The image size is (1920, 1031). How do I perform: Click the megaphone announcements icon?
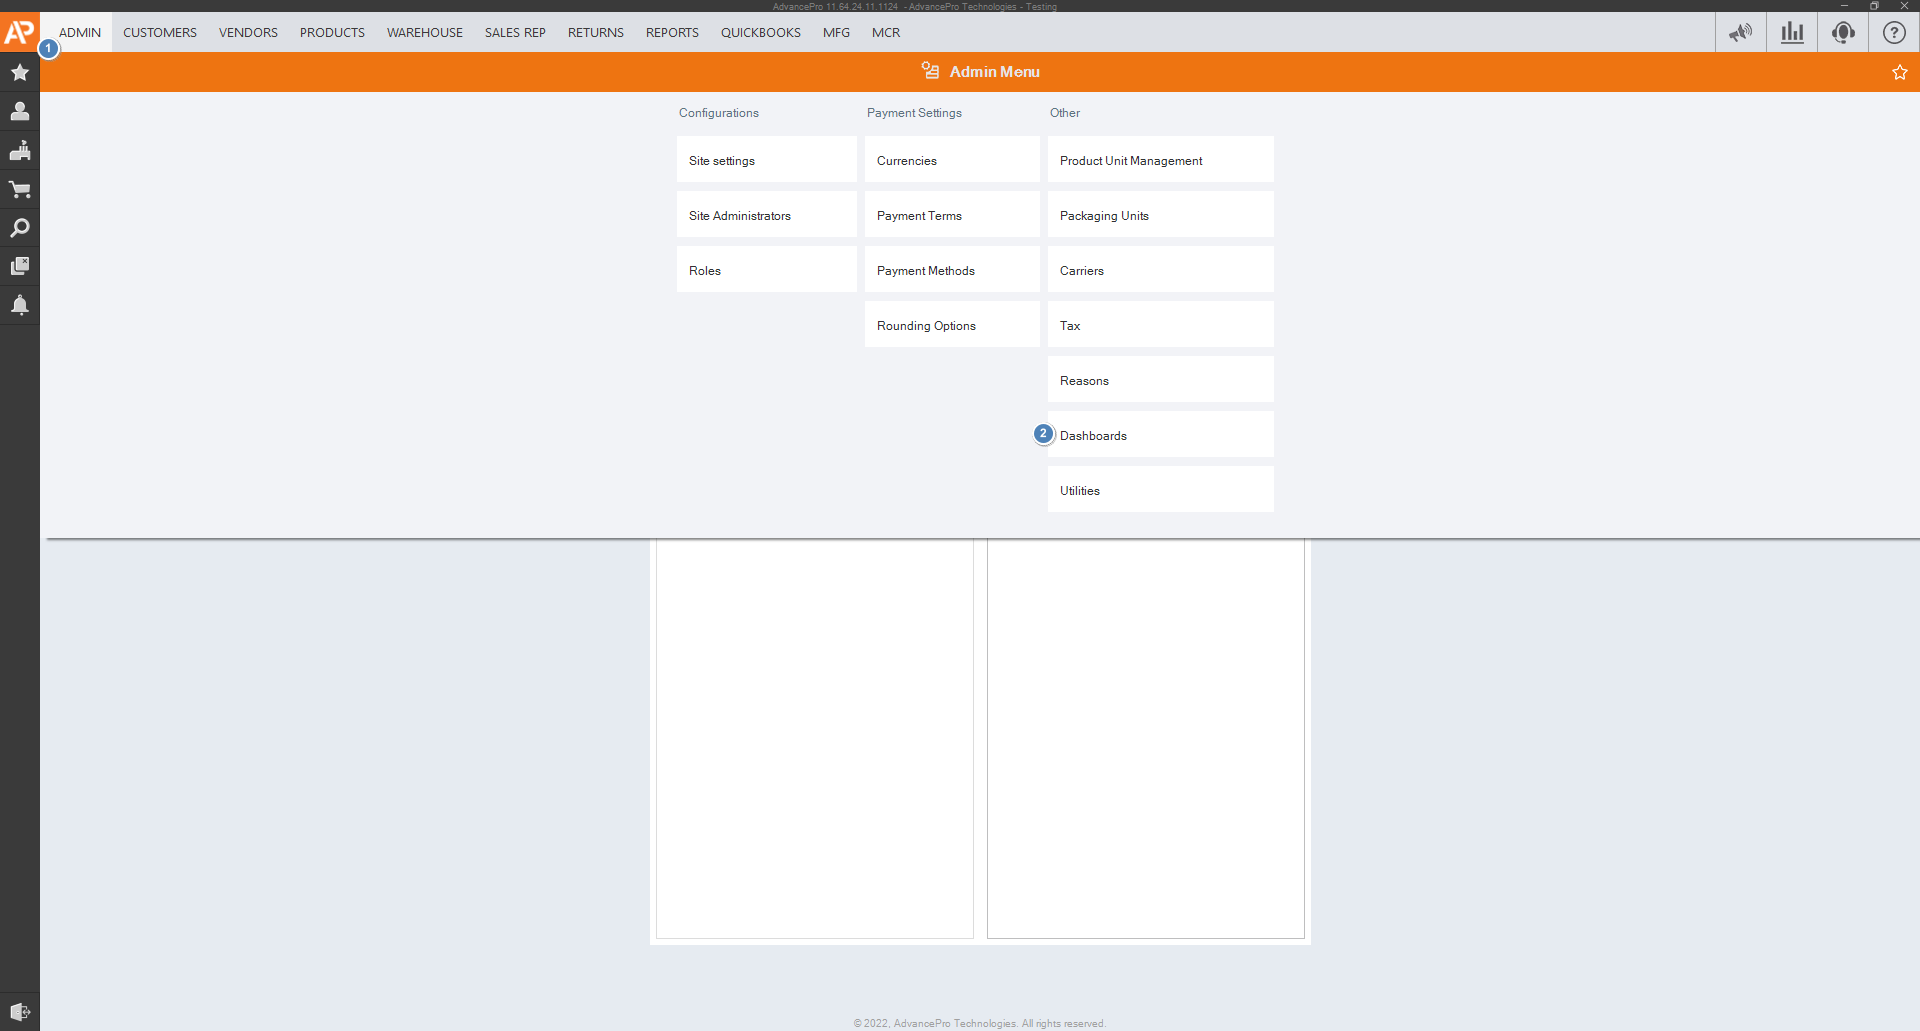(1741, 32)
